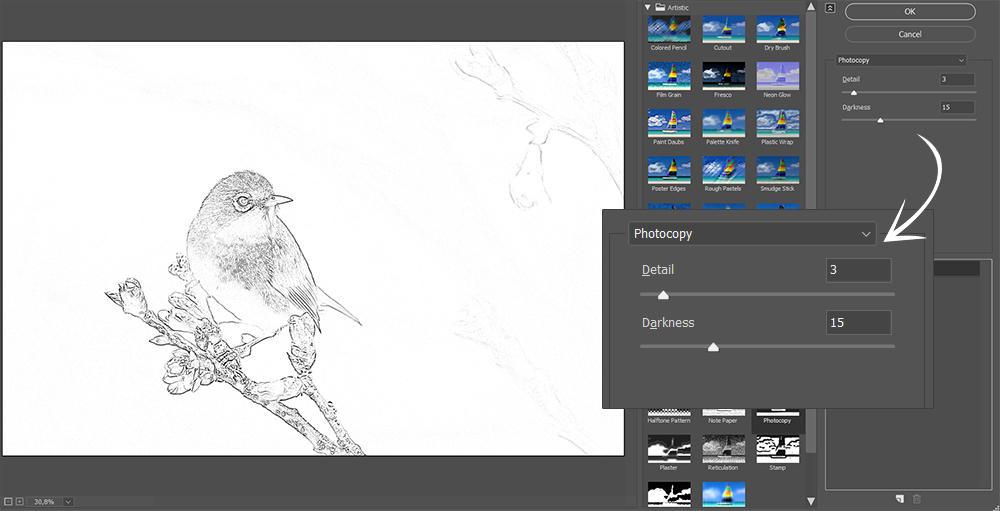
Task: Cancel the Filter Gallery dialog
Action: [910, 34]
